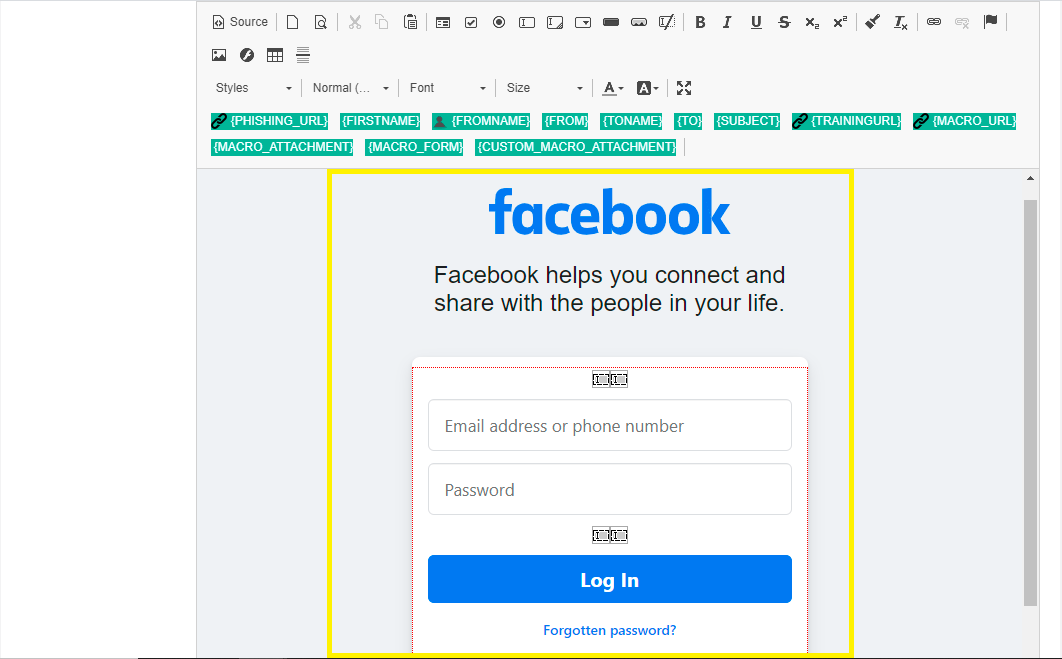Click the Remove Format icon

click(900, 22)
